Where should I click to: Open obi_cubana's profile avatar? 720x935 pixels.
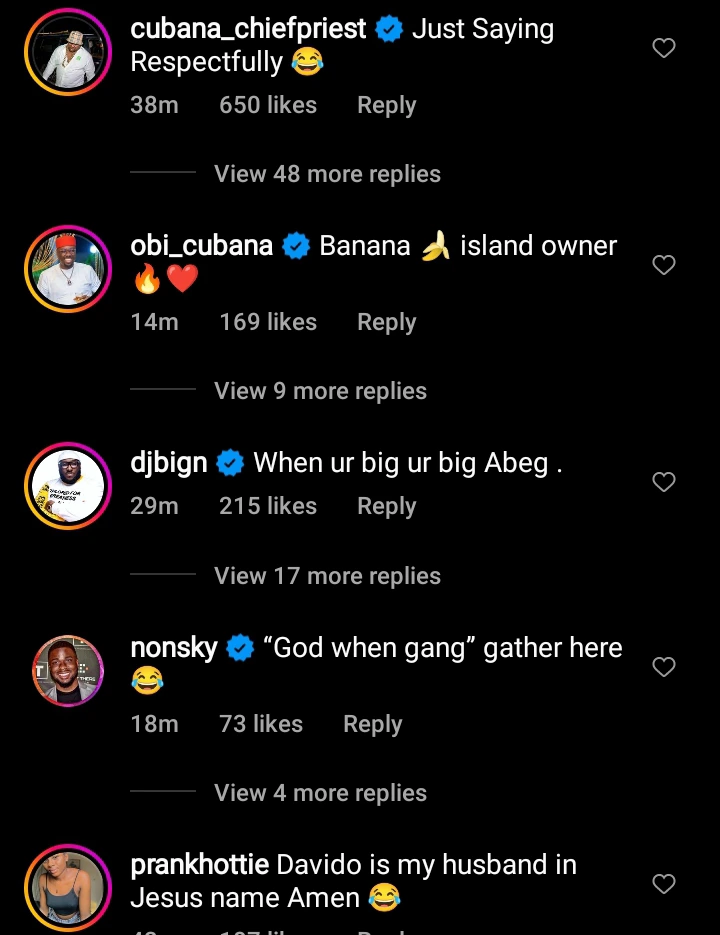pos(68,268)
